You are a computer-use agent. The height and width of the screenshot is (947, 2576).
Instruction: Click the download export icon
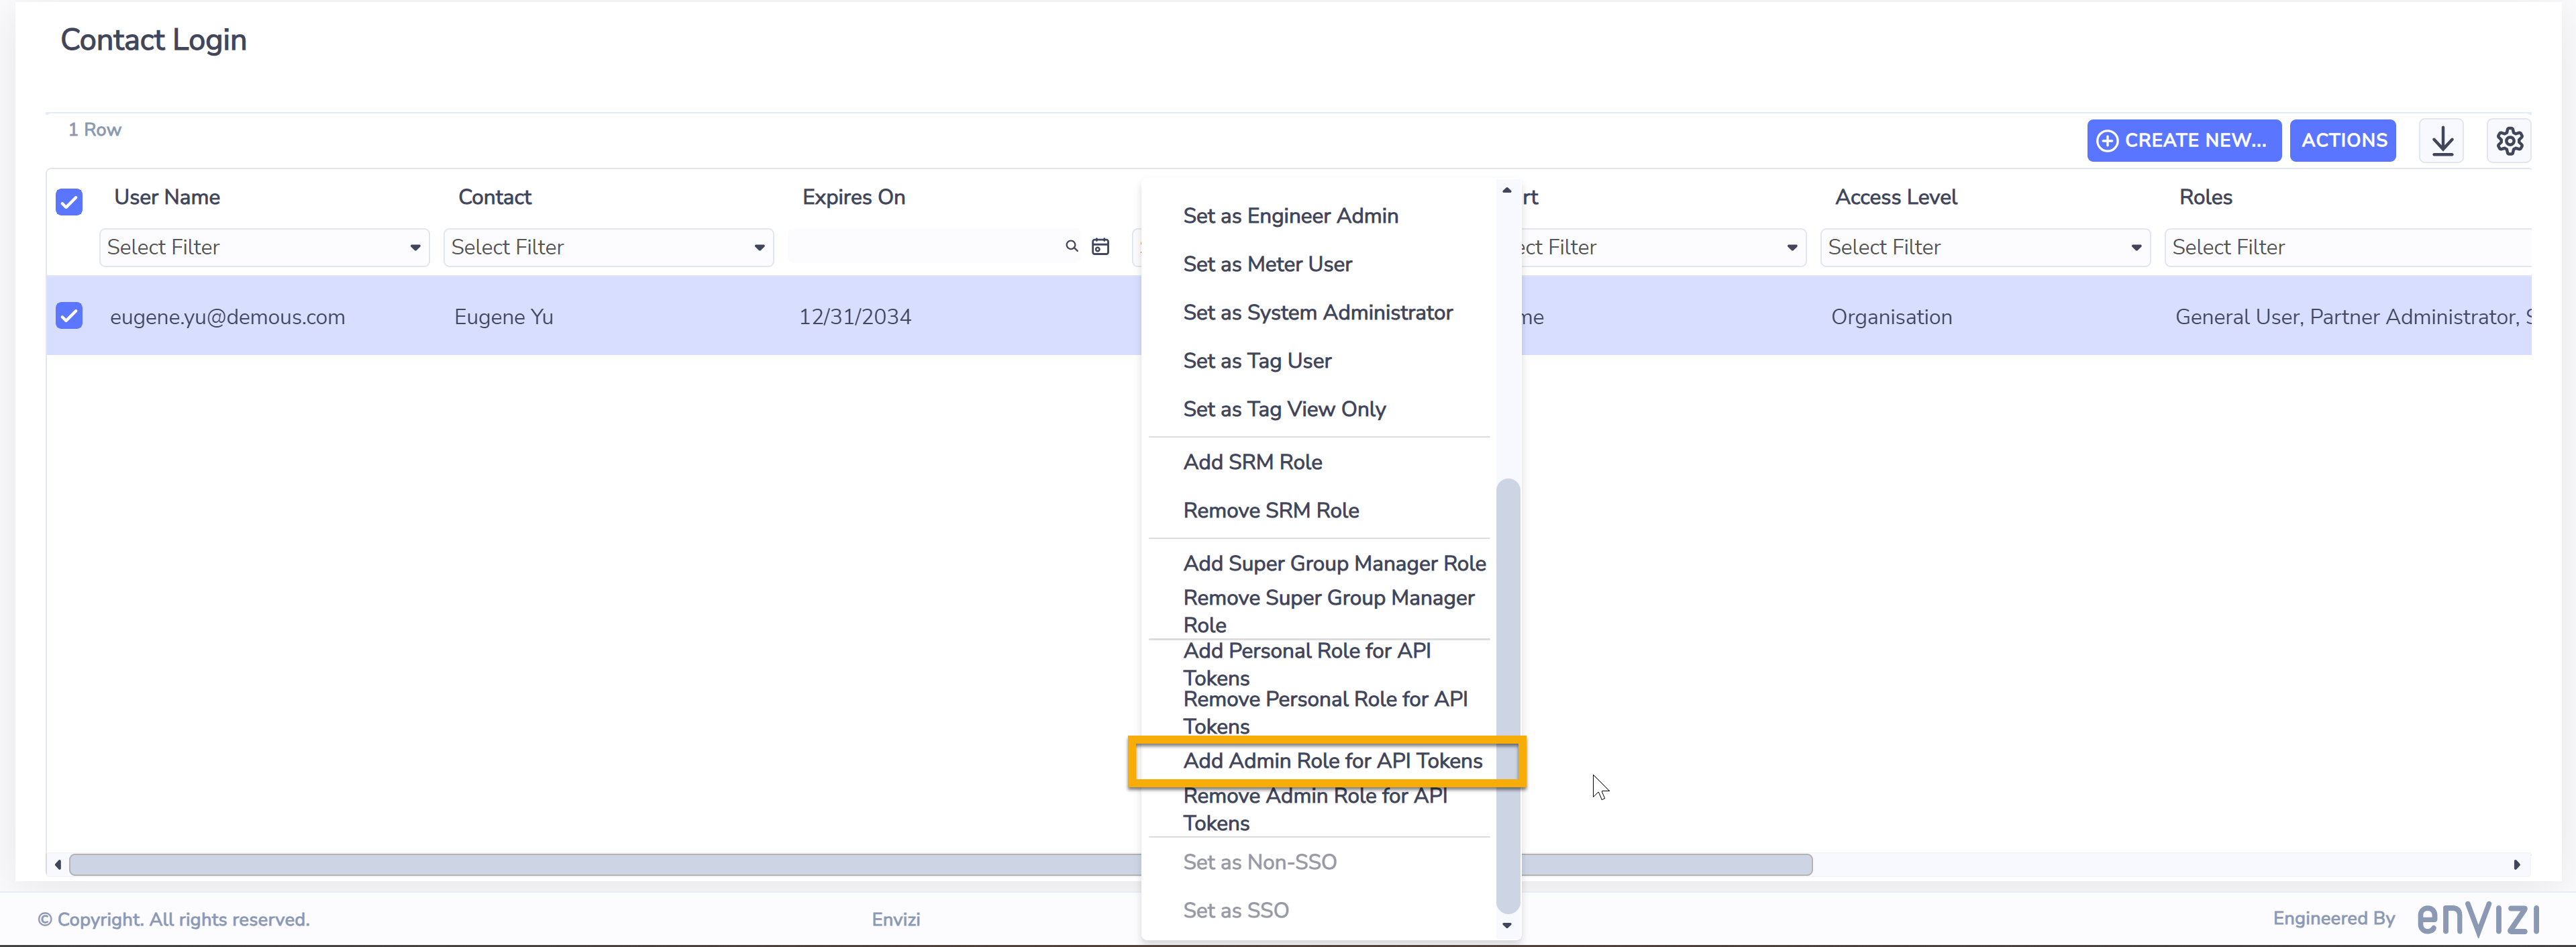[2442, 141]
